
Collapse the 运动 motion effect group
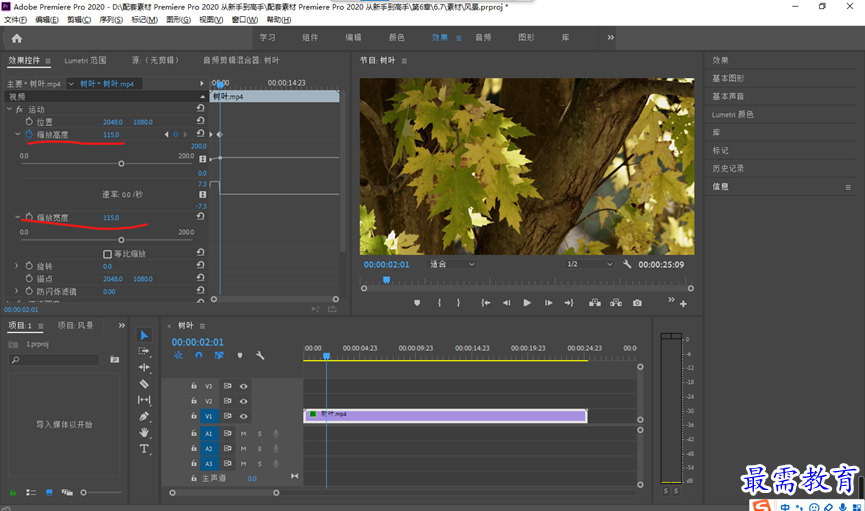[9, 109]
